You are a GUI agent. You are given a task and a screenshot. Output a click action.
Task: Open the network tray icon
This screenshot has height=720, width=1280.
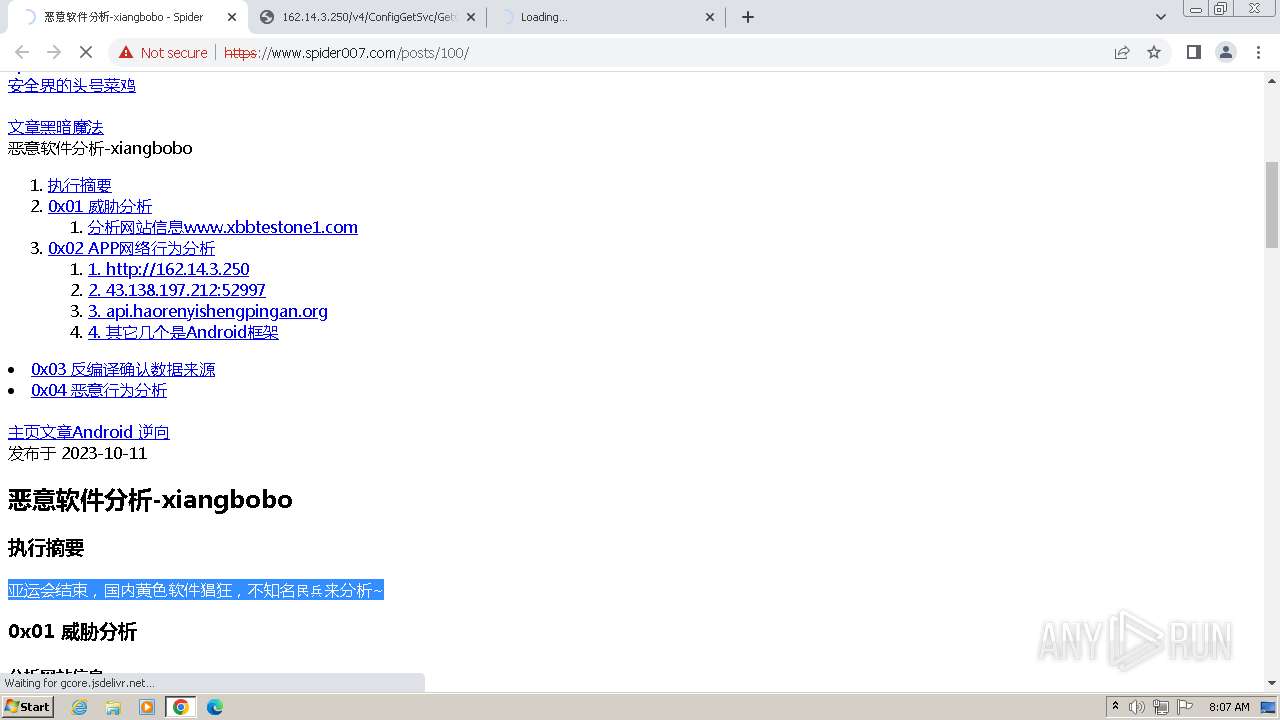tap(1160, 707)
